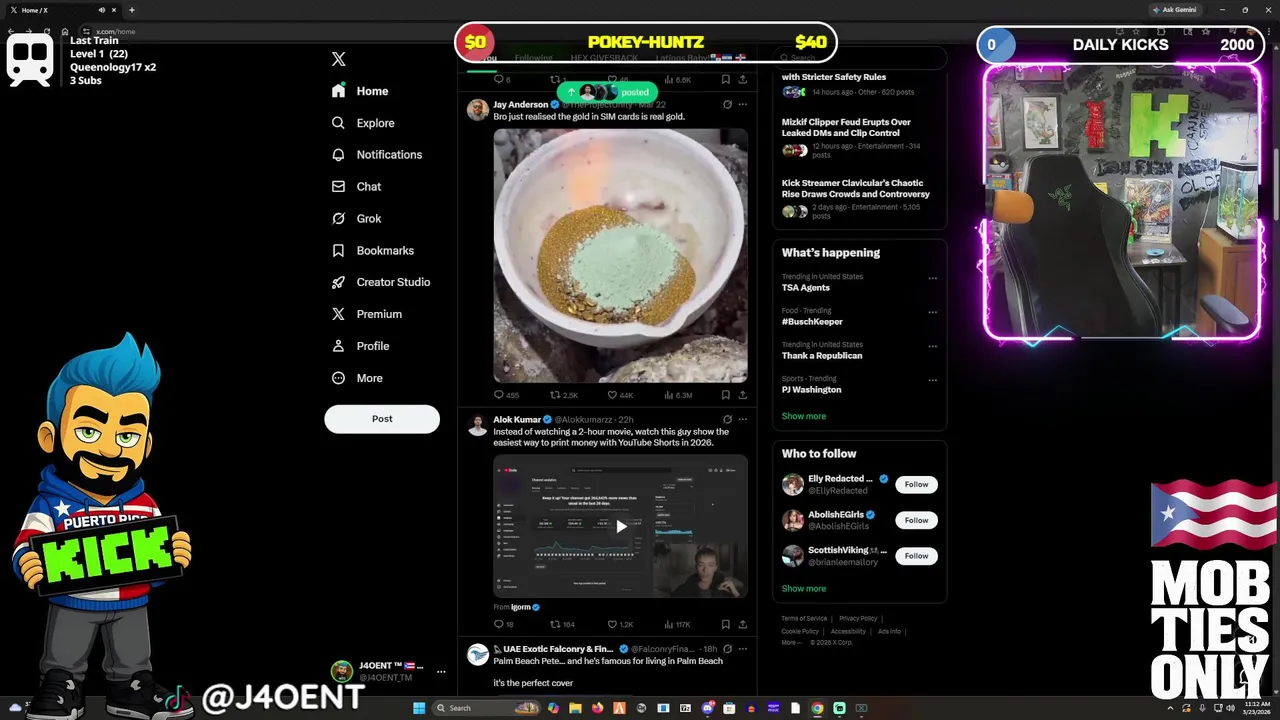The image size is (1280, 720).
Task: Bookmark the Alok Kumar post
Action: (x=727, y=625)
